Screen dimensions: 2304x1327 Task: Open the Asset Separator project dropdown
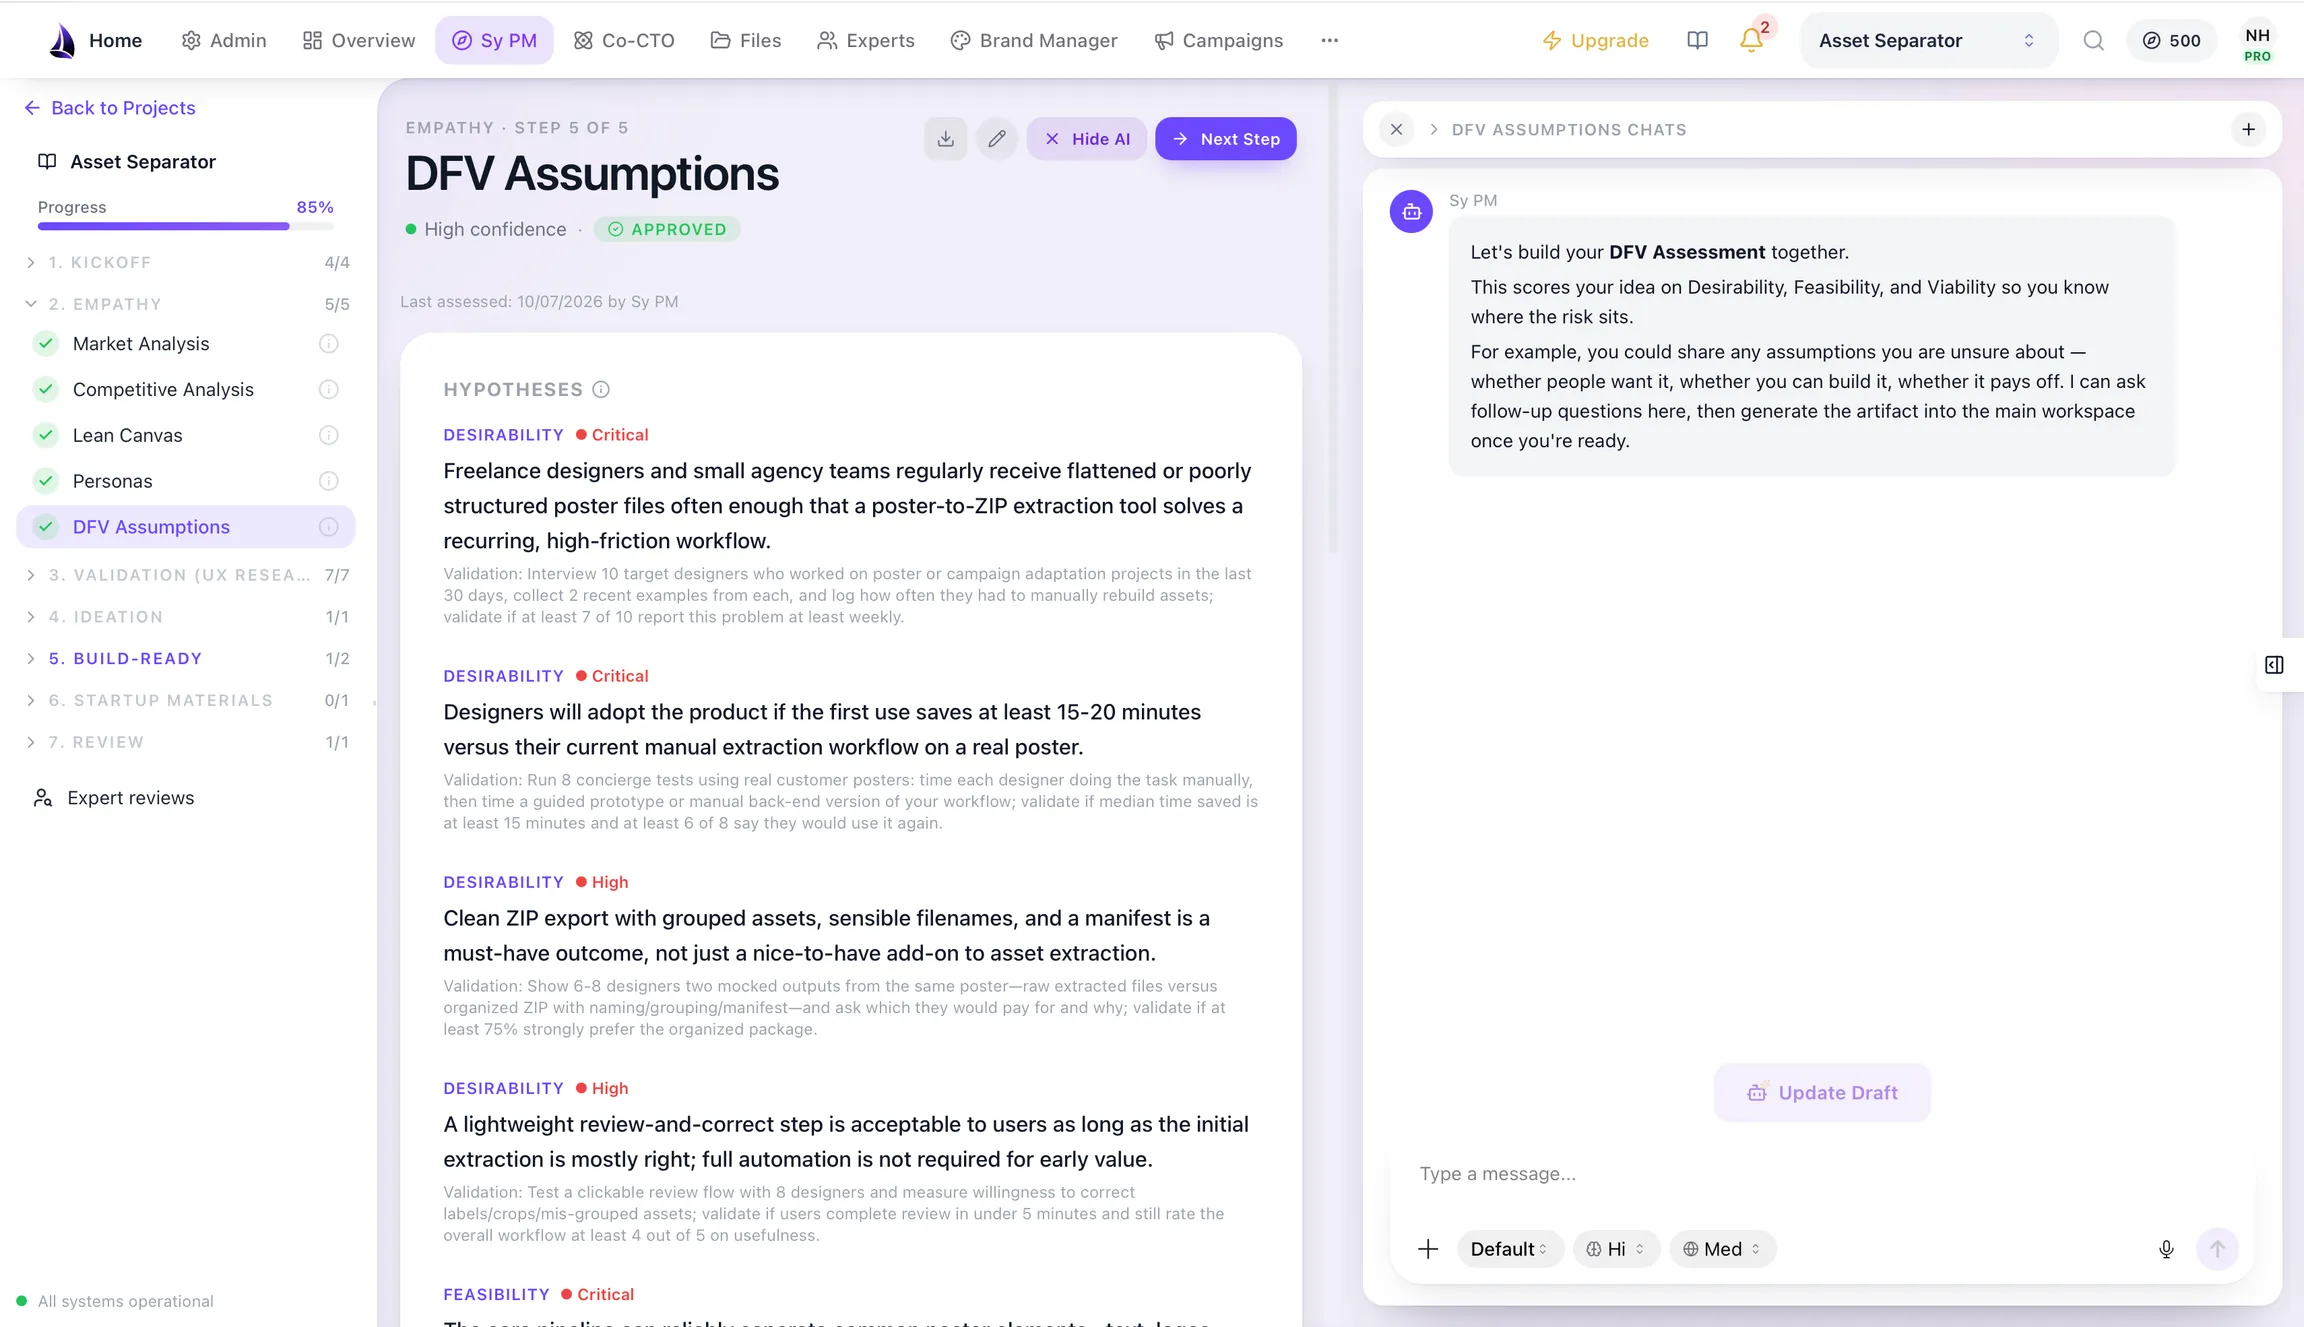(x=1928, y=41)
